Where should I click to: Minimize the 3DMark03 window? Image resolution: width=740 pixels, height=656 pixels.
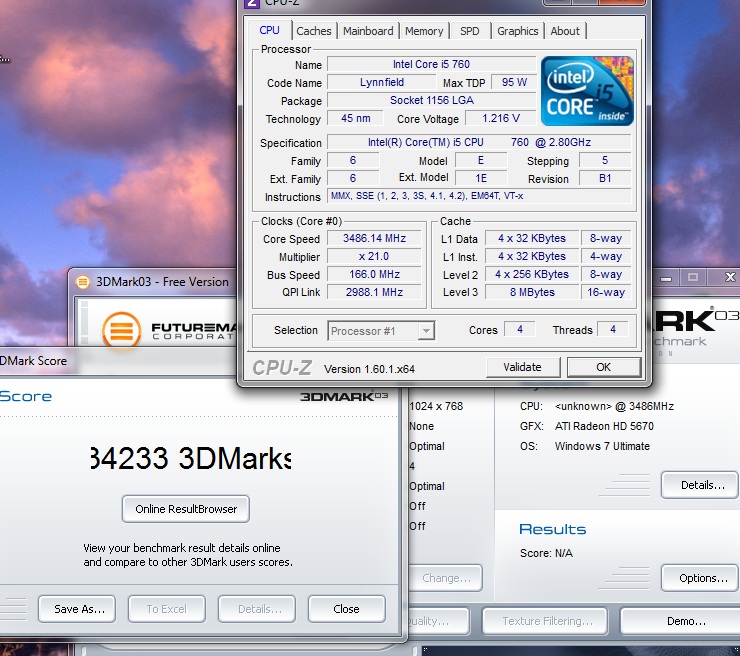pyautogui.click(x=666, y=277)
